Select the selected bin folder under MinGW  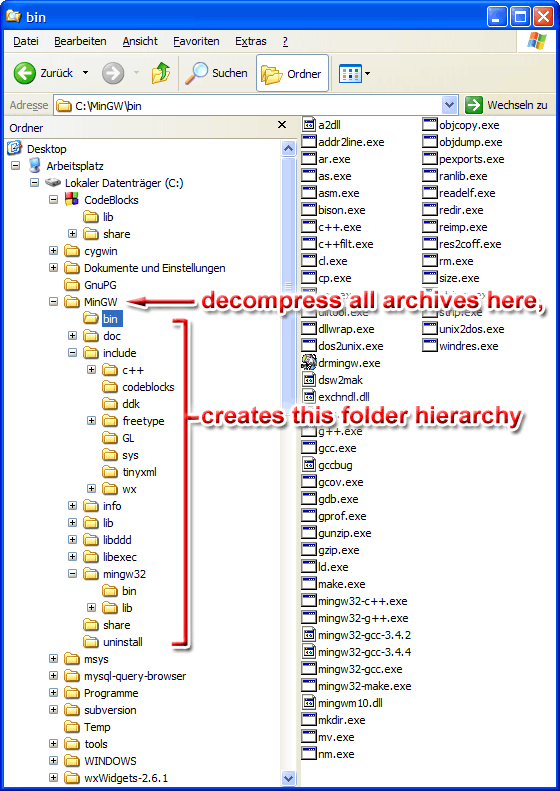(x=103, y=319)
